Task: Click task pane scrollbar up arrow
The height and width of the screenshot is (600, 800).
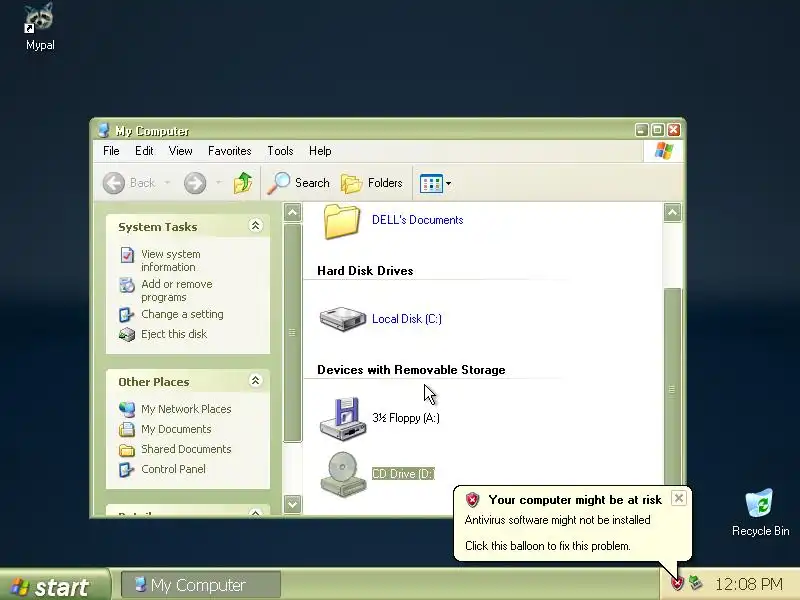Action: click(292, 212)
